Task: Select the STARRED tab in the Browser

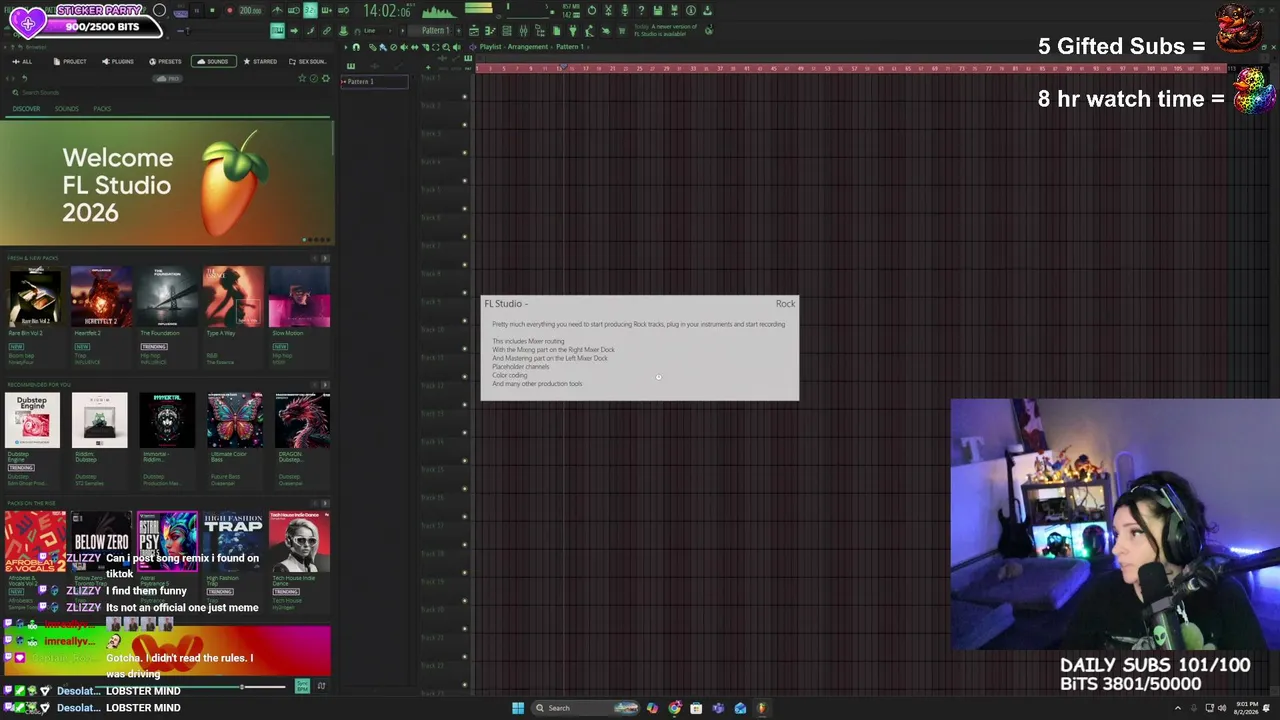Action: coord(260,62)
